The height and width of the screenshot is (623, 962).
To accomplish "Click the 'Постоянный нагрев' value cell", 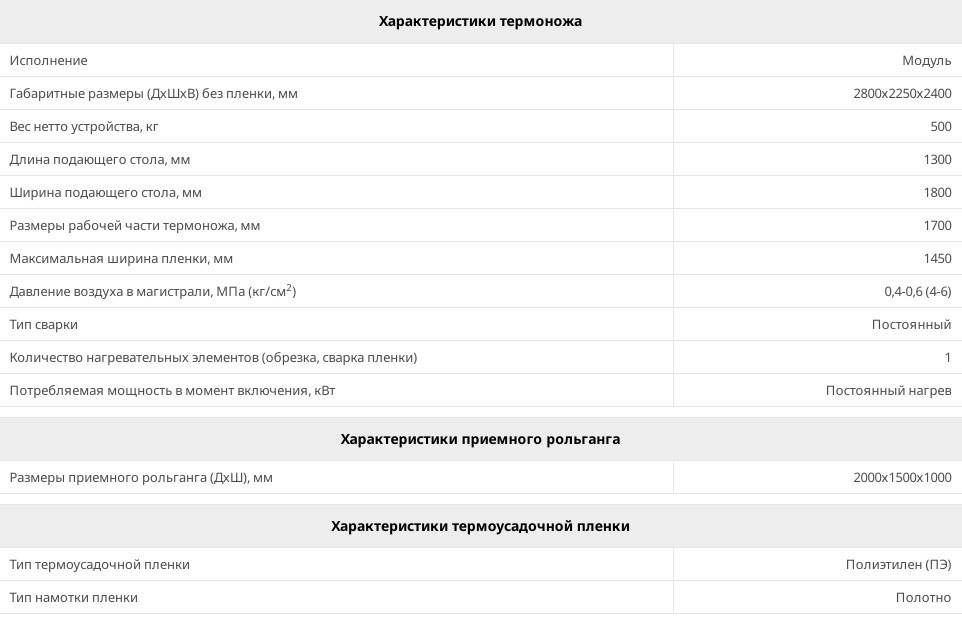I will pos(888,391).
